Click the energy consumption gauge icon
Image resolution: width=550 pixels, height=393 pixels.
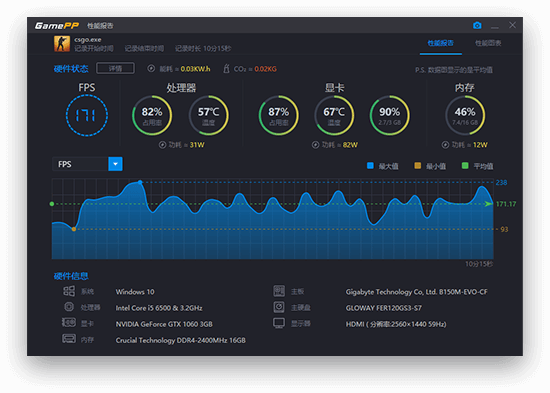point(151,68)
